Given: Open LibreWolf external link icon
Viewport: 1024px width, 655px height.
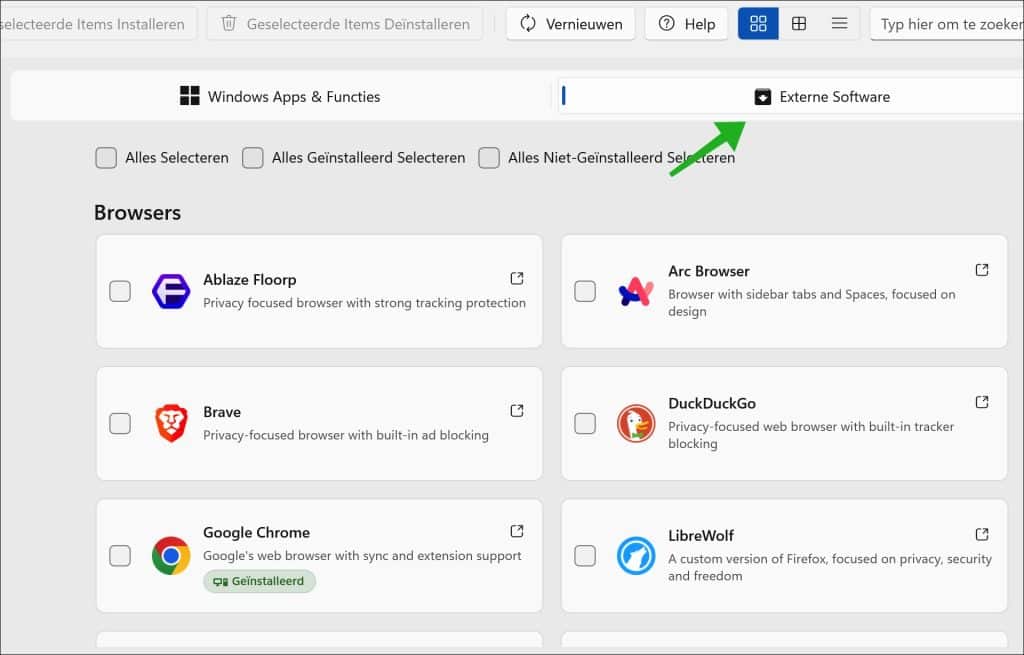Looking at the screenshot, I should (982, 535).
